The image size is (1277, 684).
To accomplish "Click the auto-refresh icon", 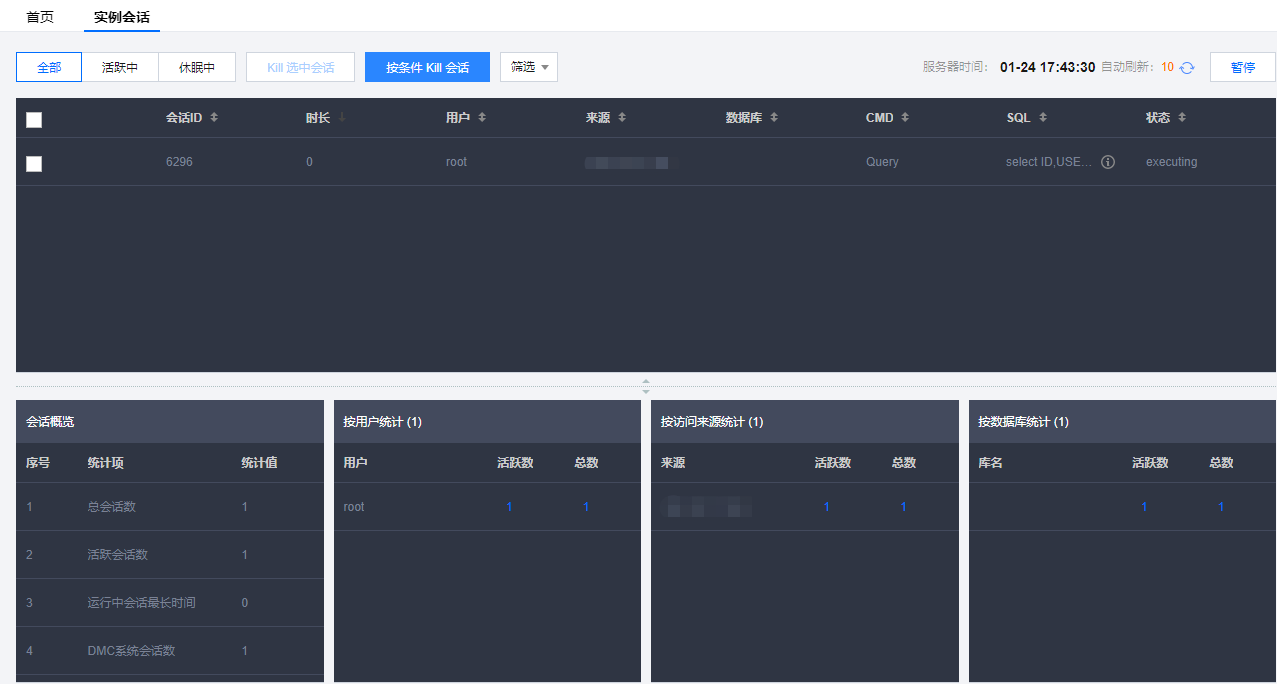I will coord(1187,68).
